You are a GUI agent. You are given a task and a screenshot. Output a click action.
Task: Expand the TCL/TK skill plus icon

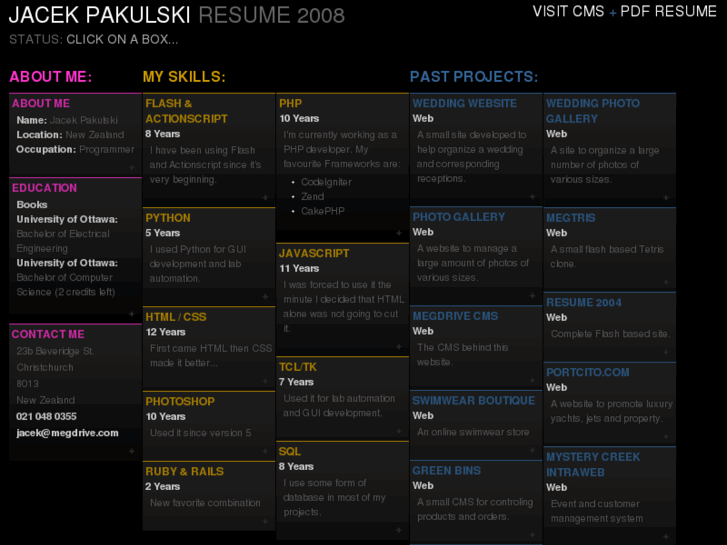pyautogui.click(x=399, y=431)
